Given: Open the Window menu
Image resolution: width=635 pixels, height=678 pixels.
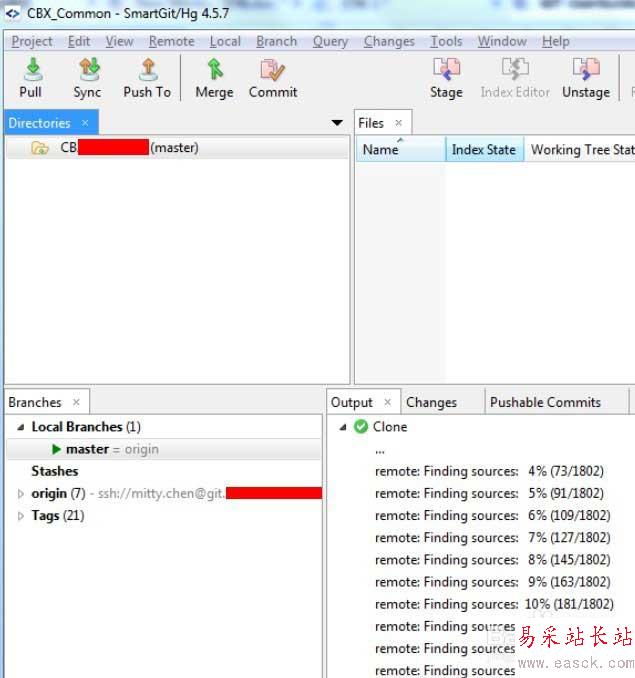Looking at the screenshot, I should 502,42.
